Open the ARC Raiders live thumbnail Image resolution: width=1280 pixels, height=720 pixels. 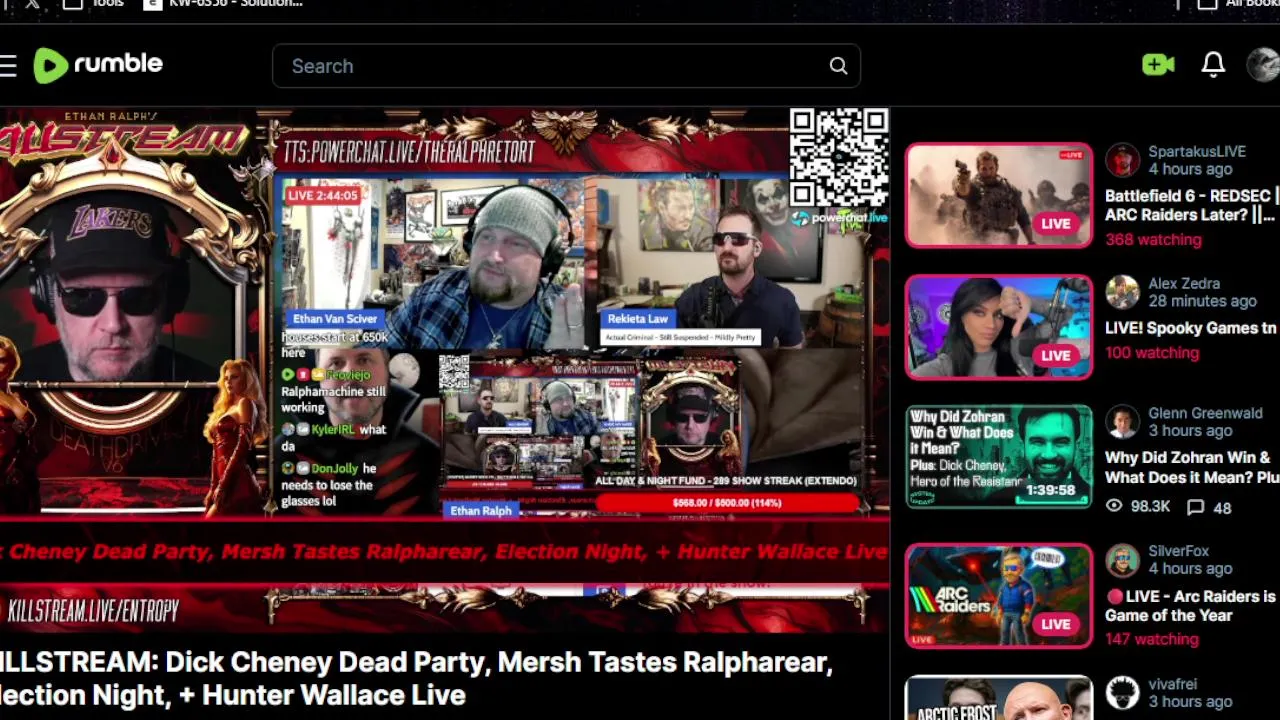tap(999, 596)
